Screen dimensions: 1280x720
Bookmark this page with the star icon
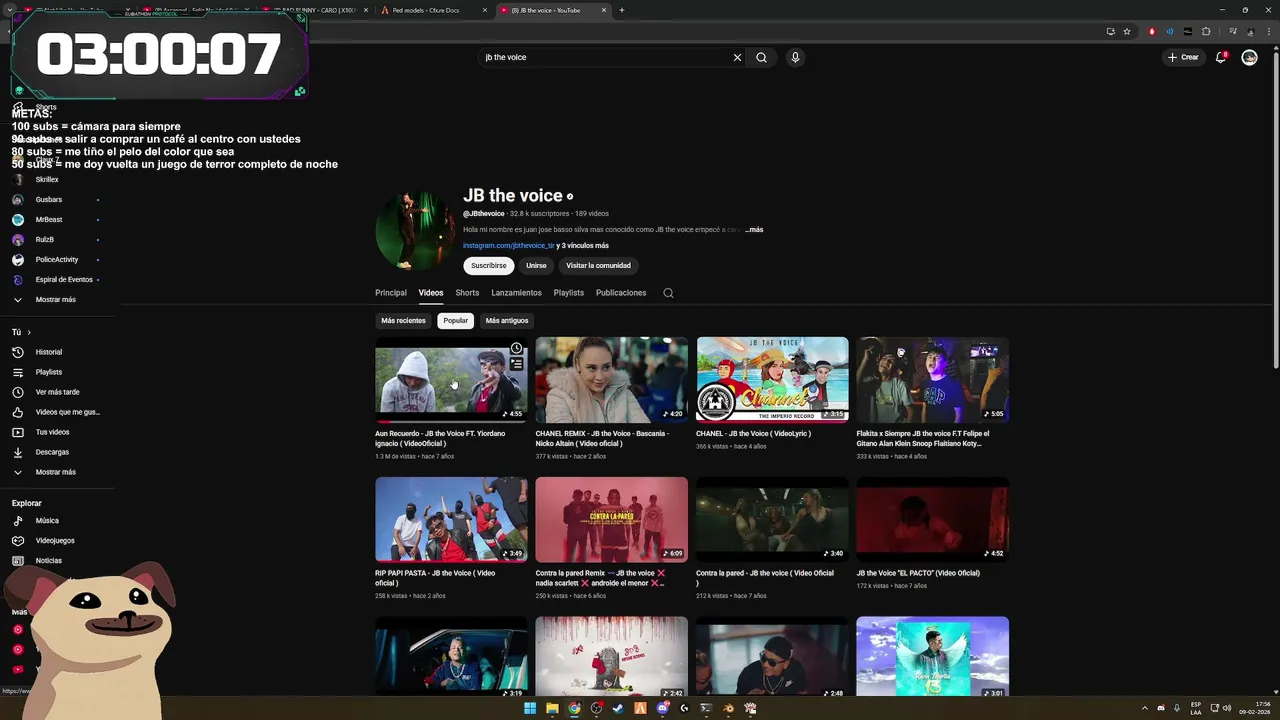click(1127, 31)
